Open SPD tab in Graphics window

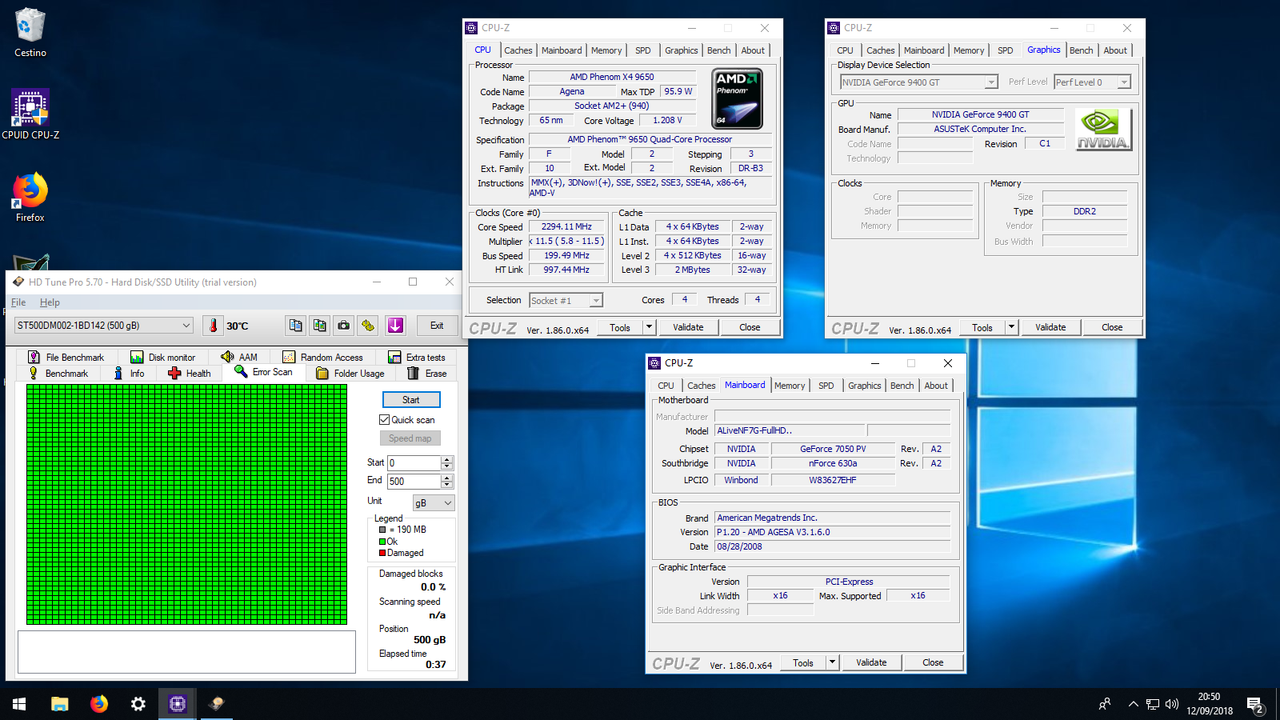click(1005, 50)
